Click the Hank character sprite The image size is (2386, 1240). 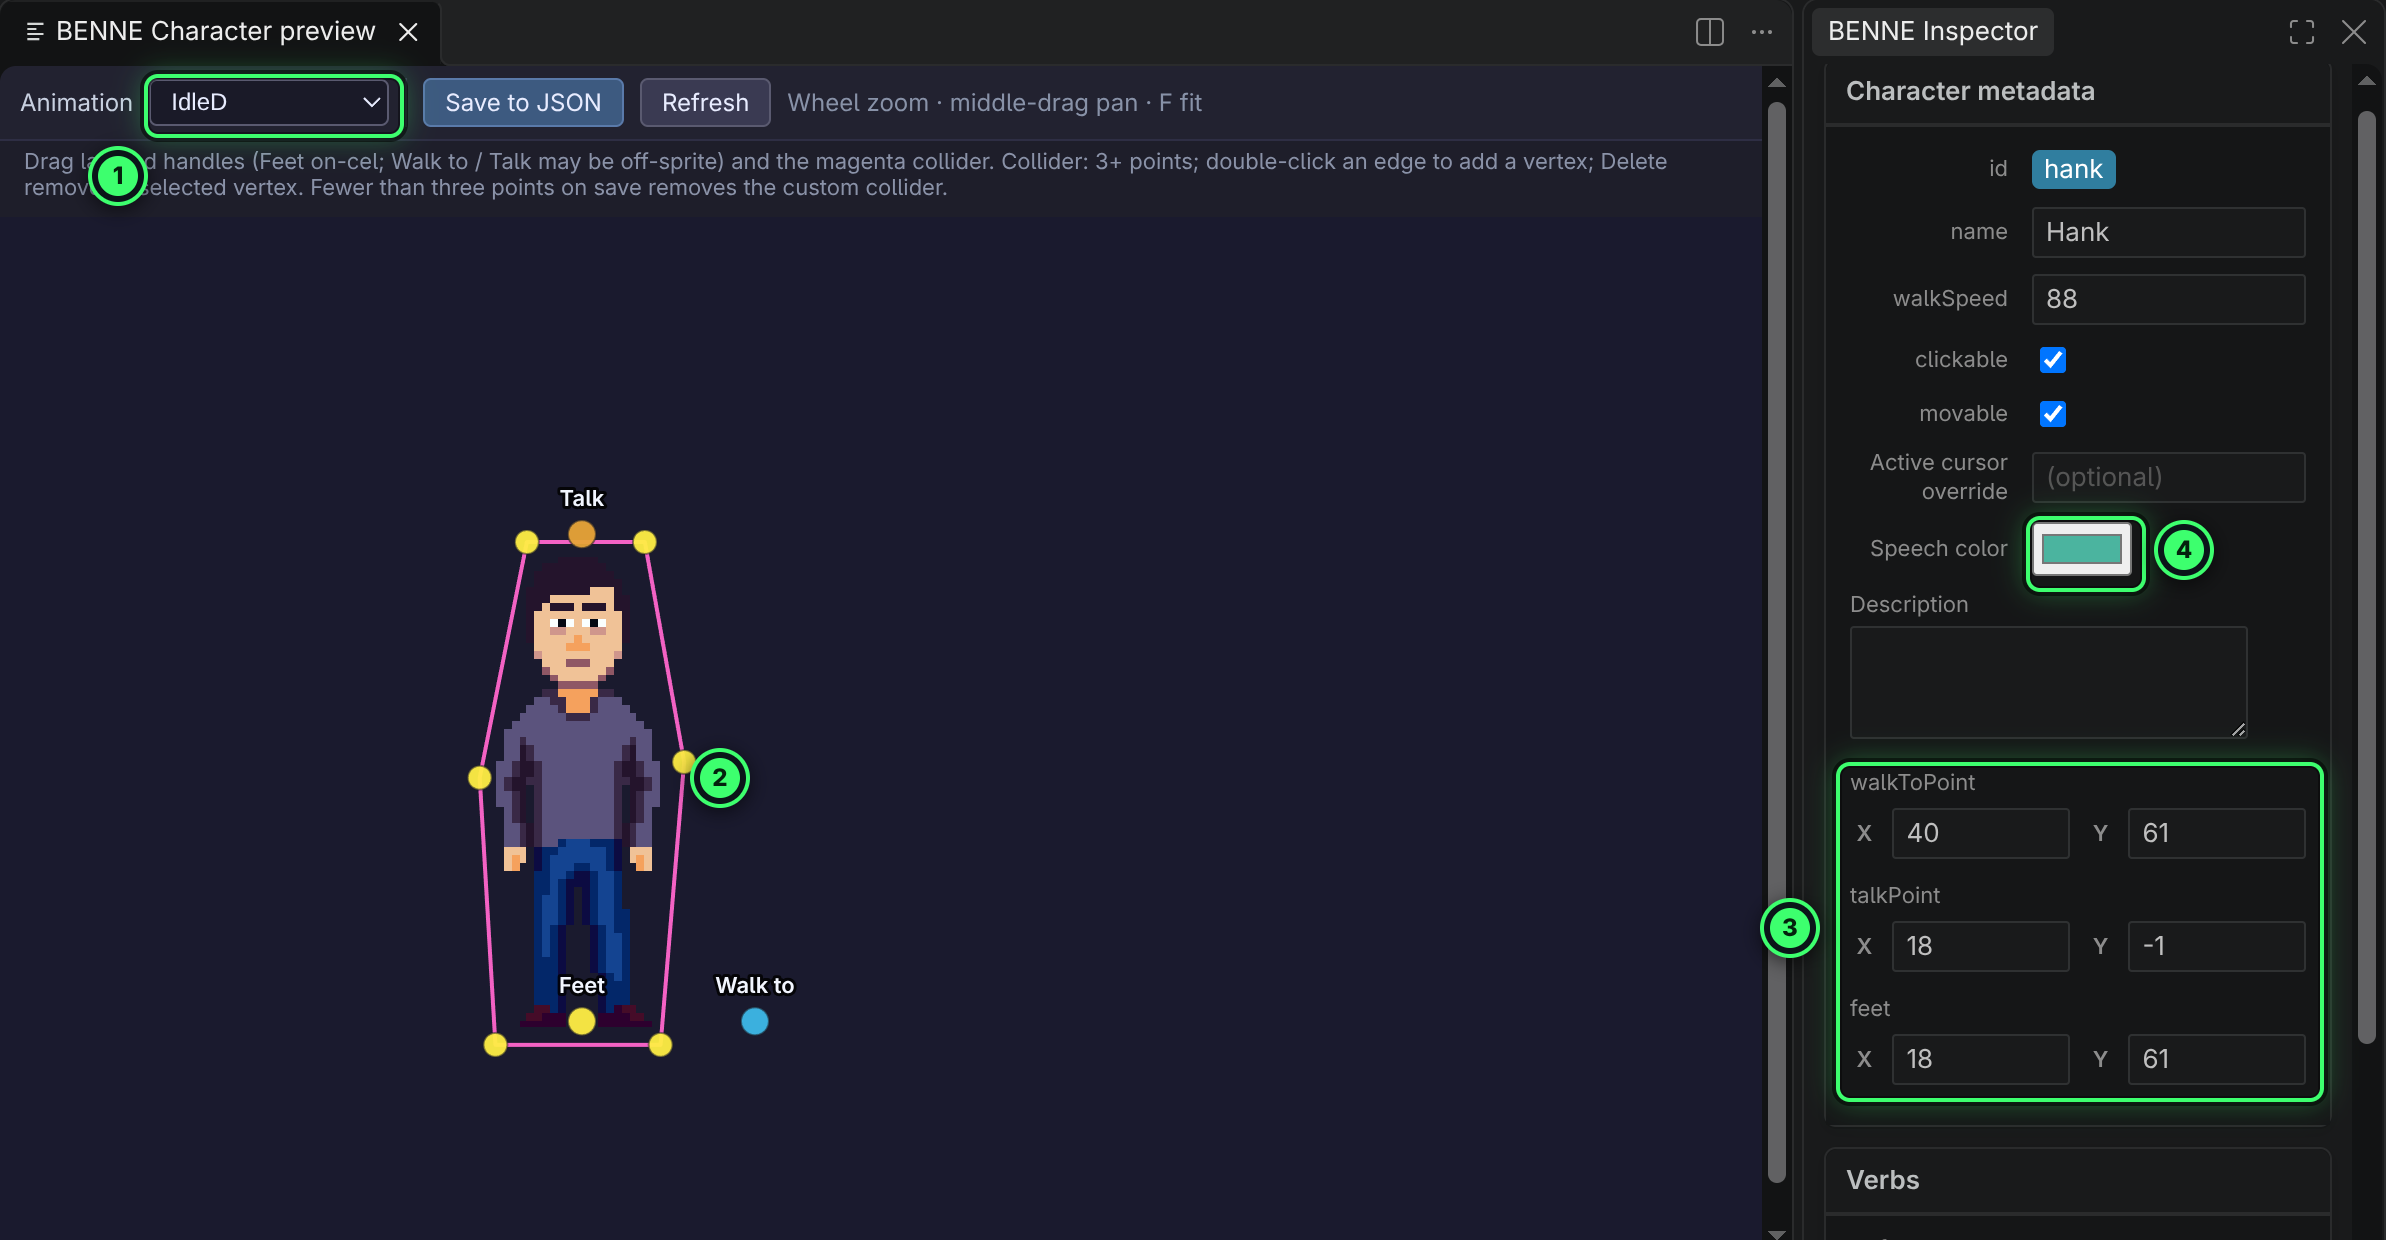tap(578, 790)
